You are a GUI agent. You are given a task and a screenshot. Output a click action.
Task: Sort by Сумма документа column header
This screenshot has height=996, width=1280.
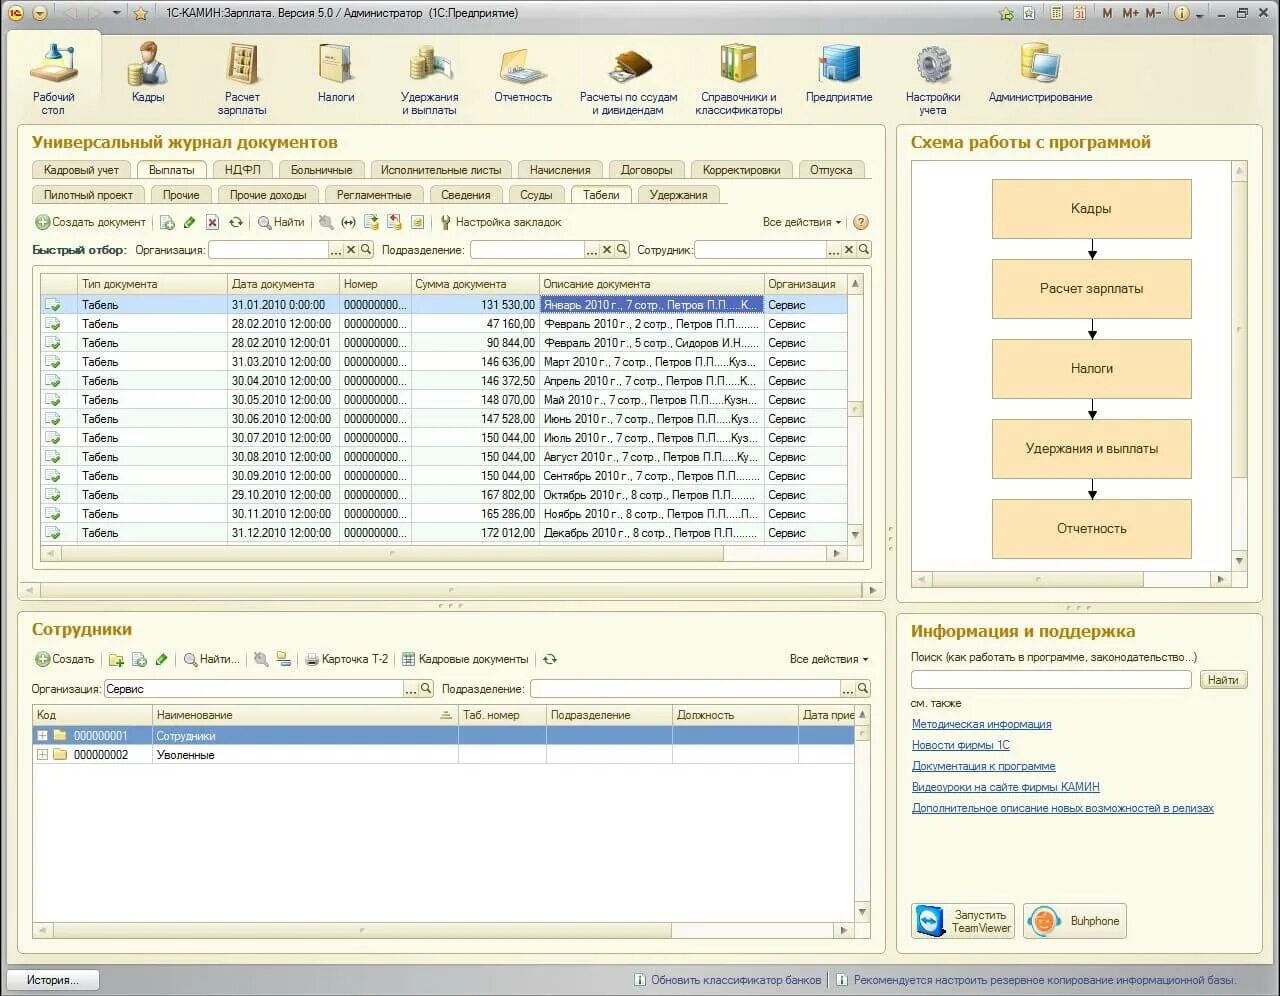(x=475, y=284)
